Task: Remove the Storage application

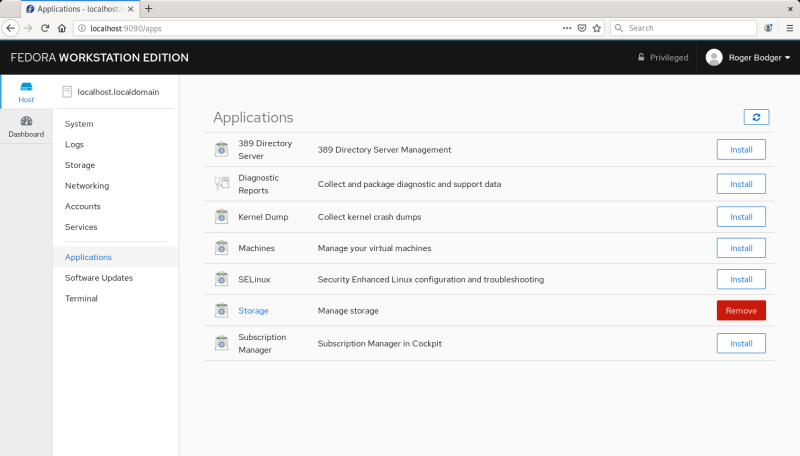Action: pyautogui.click(x=741, y=310)
